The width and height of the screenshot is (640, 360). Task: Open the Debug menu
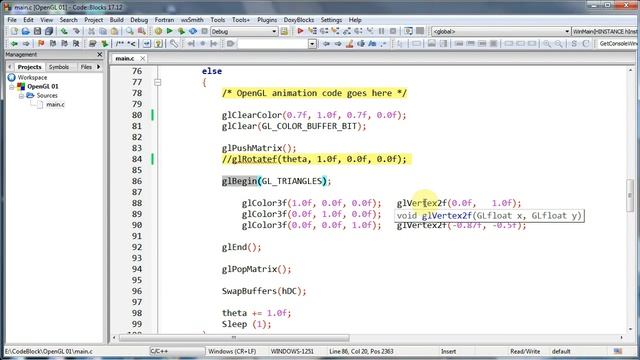pyautogui.click(x=139, y=20)
